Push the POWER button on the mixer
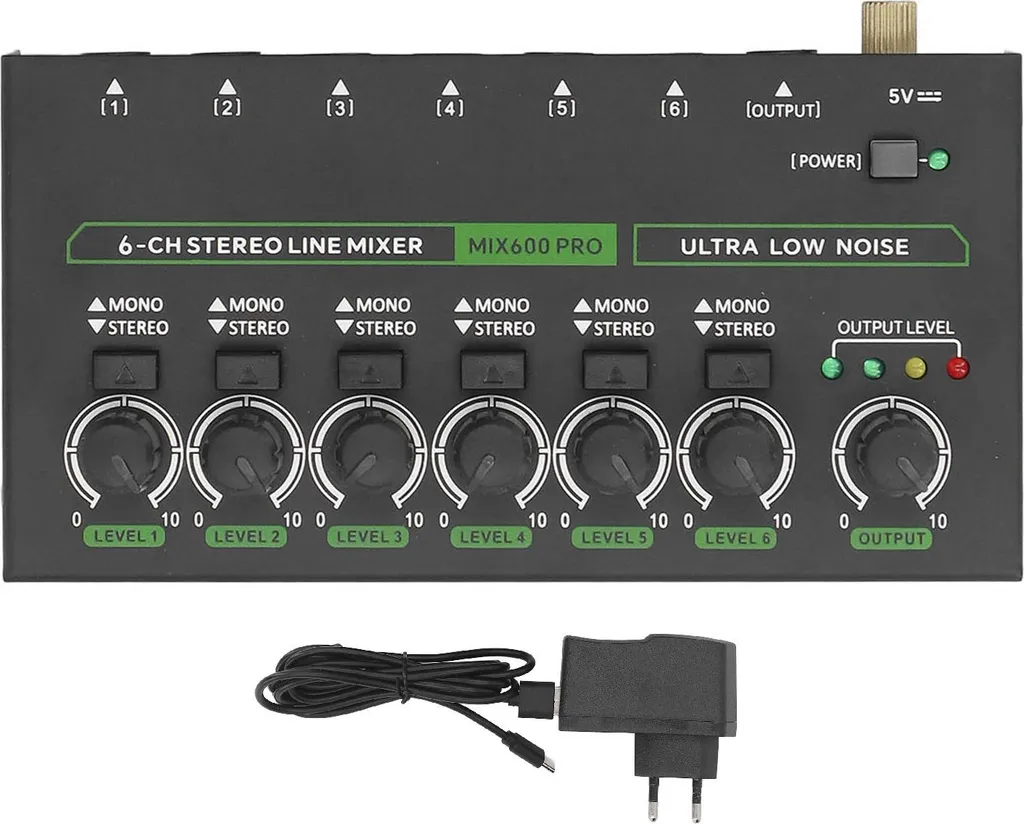Image resolution: width=1024 pixels, height=824 pixels. tap(893, 159)
